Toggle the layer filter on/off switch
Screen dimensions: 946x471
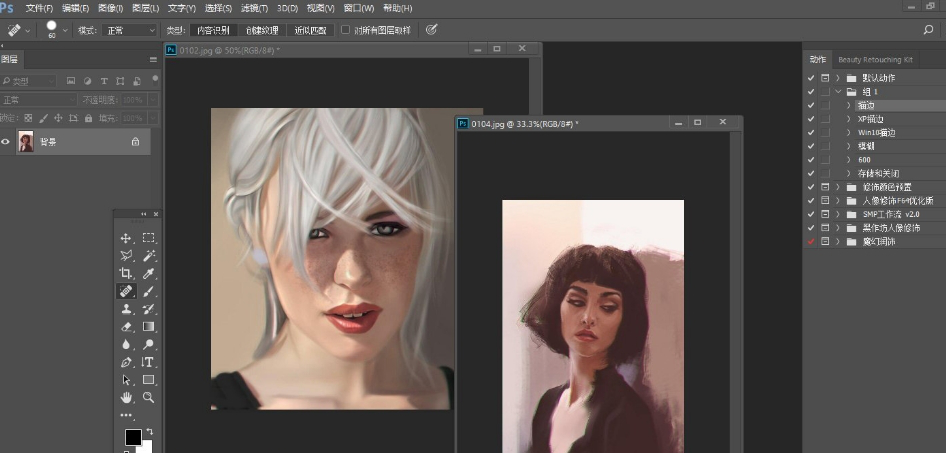click(155, 80)
